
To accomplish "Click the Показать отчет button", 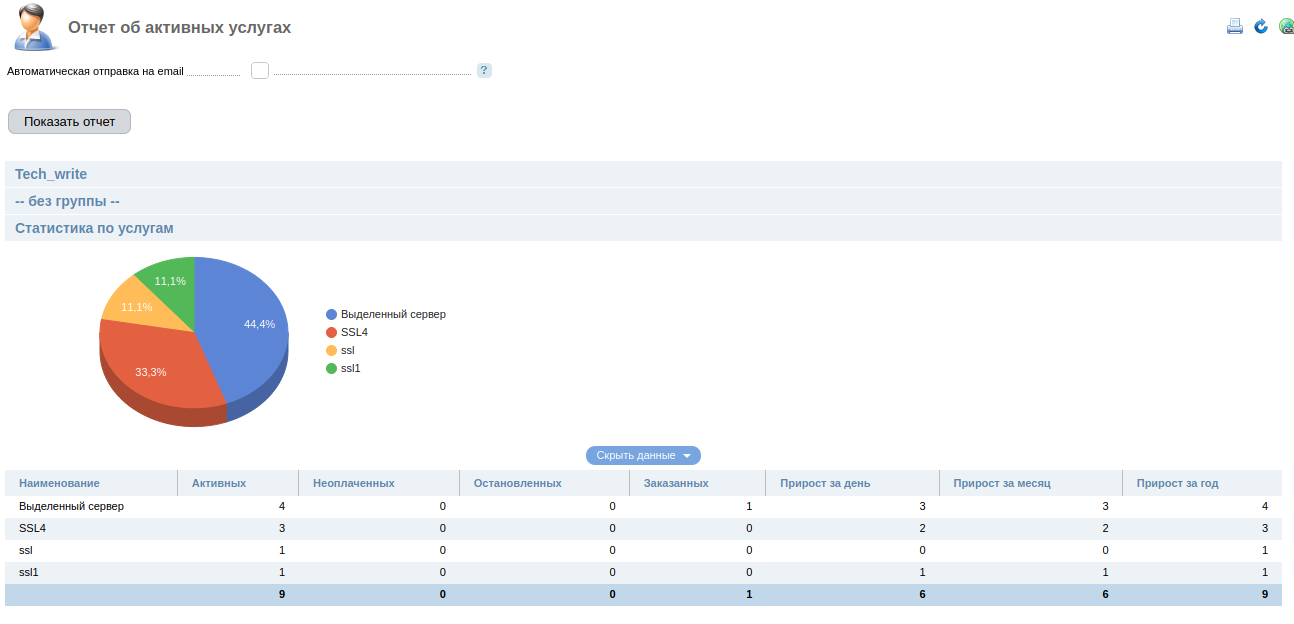I will tap(70, 122).
